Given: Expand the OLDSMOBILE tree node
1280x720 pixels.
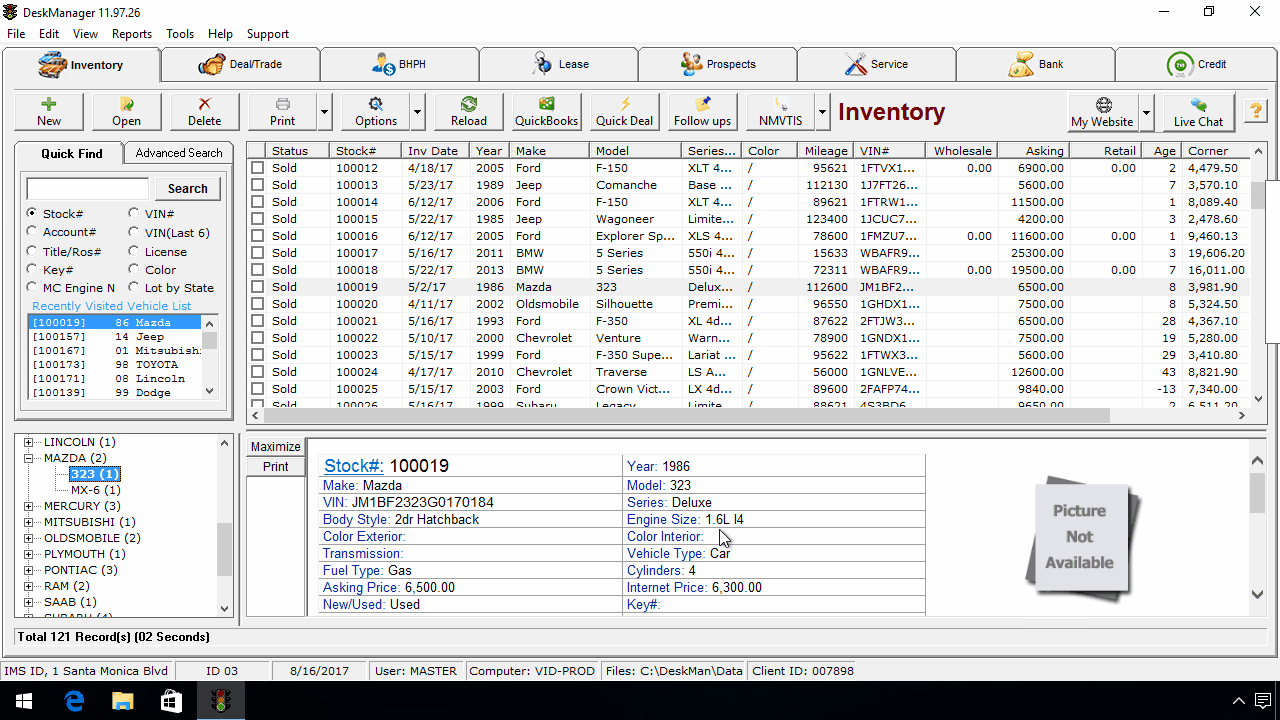Looking at the screenshot, I should pos(29,538).
